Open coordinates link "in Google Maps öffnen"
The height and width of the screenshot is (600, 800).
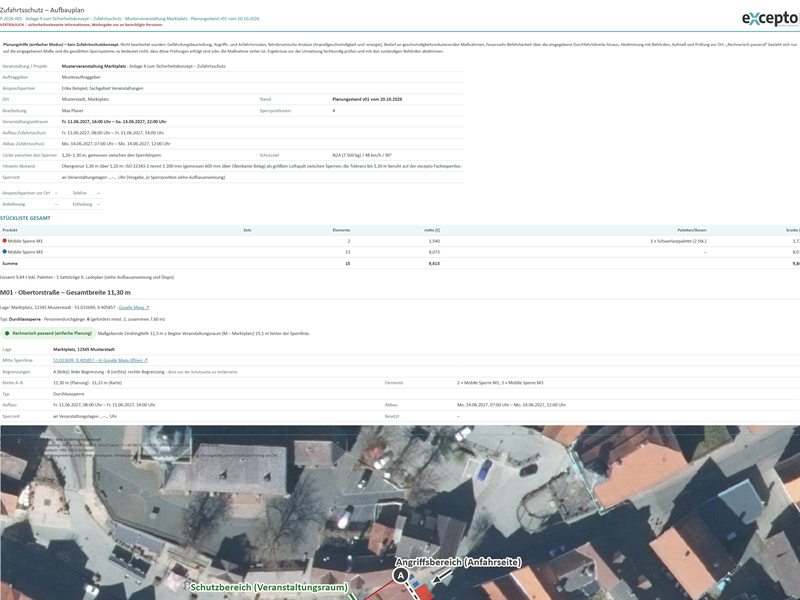coord(100,360)
